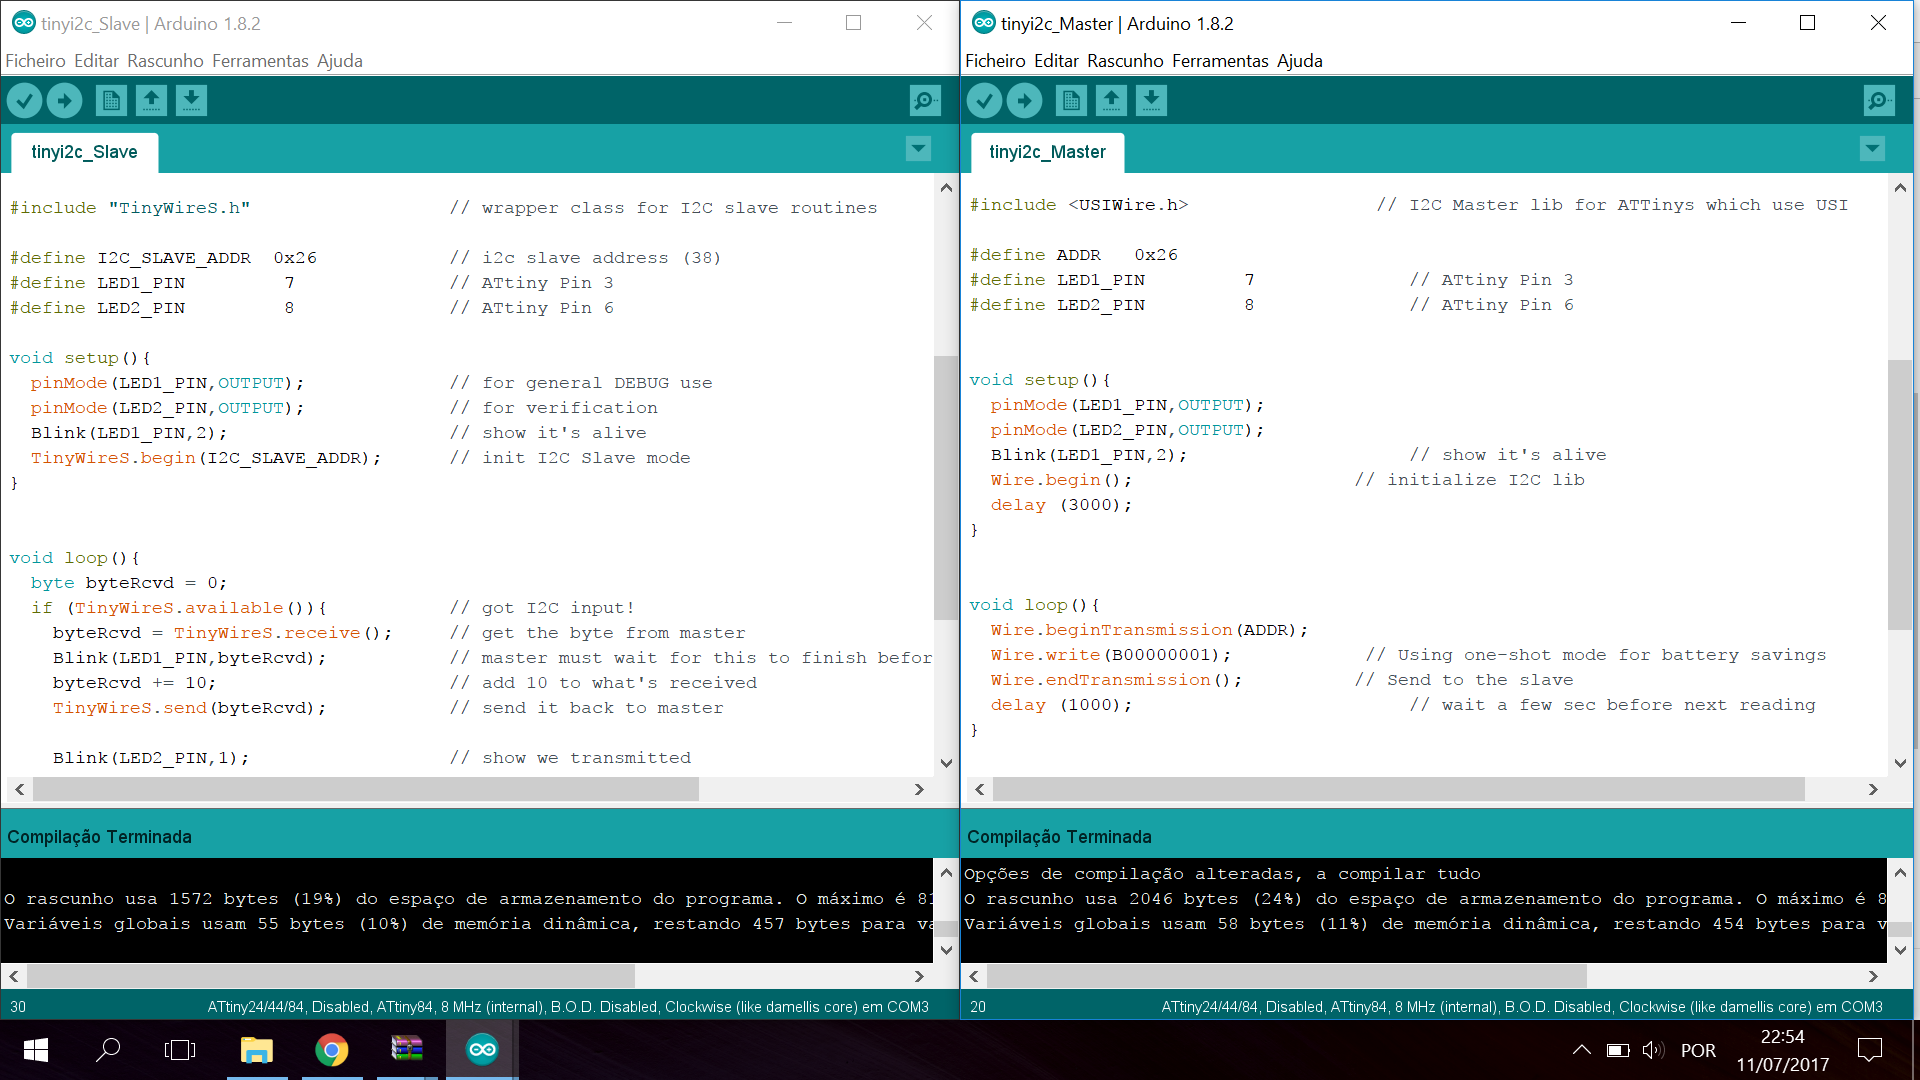Click New sketch icon in Master window
This screenshot has height=1080, width=1920.
click(1071, 100)
